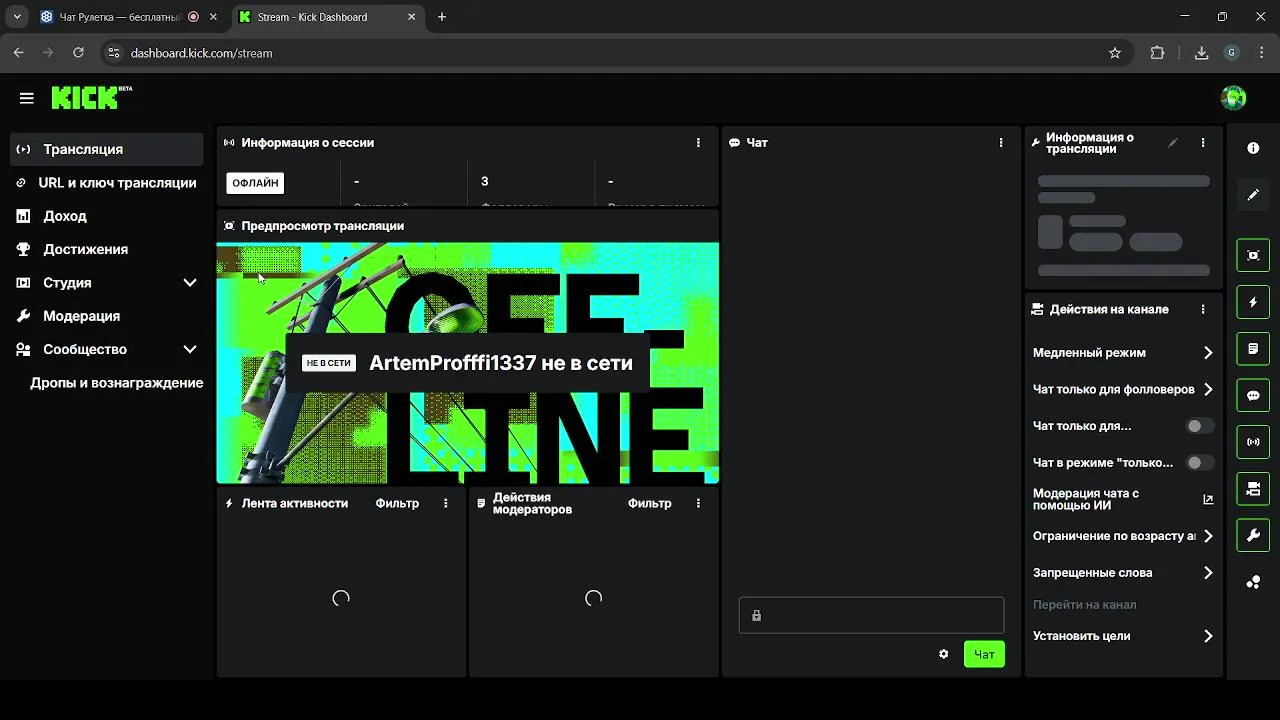Open the browser tab search dropdown
Screen dimensions: 1280x720
pyautogui.click(x=17, y=17)
